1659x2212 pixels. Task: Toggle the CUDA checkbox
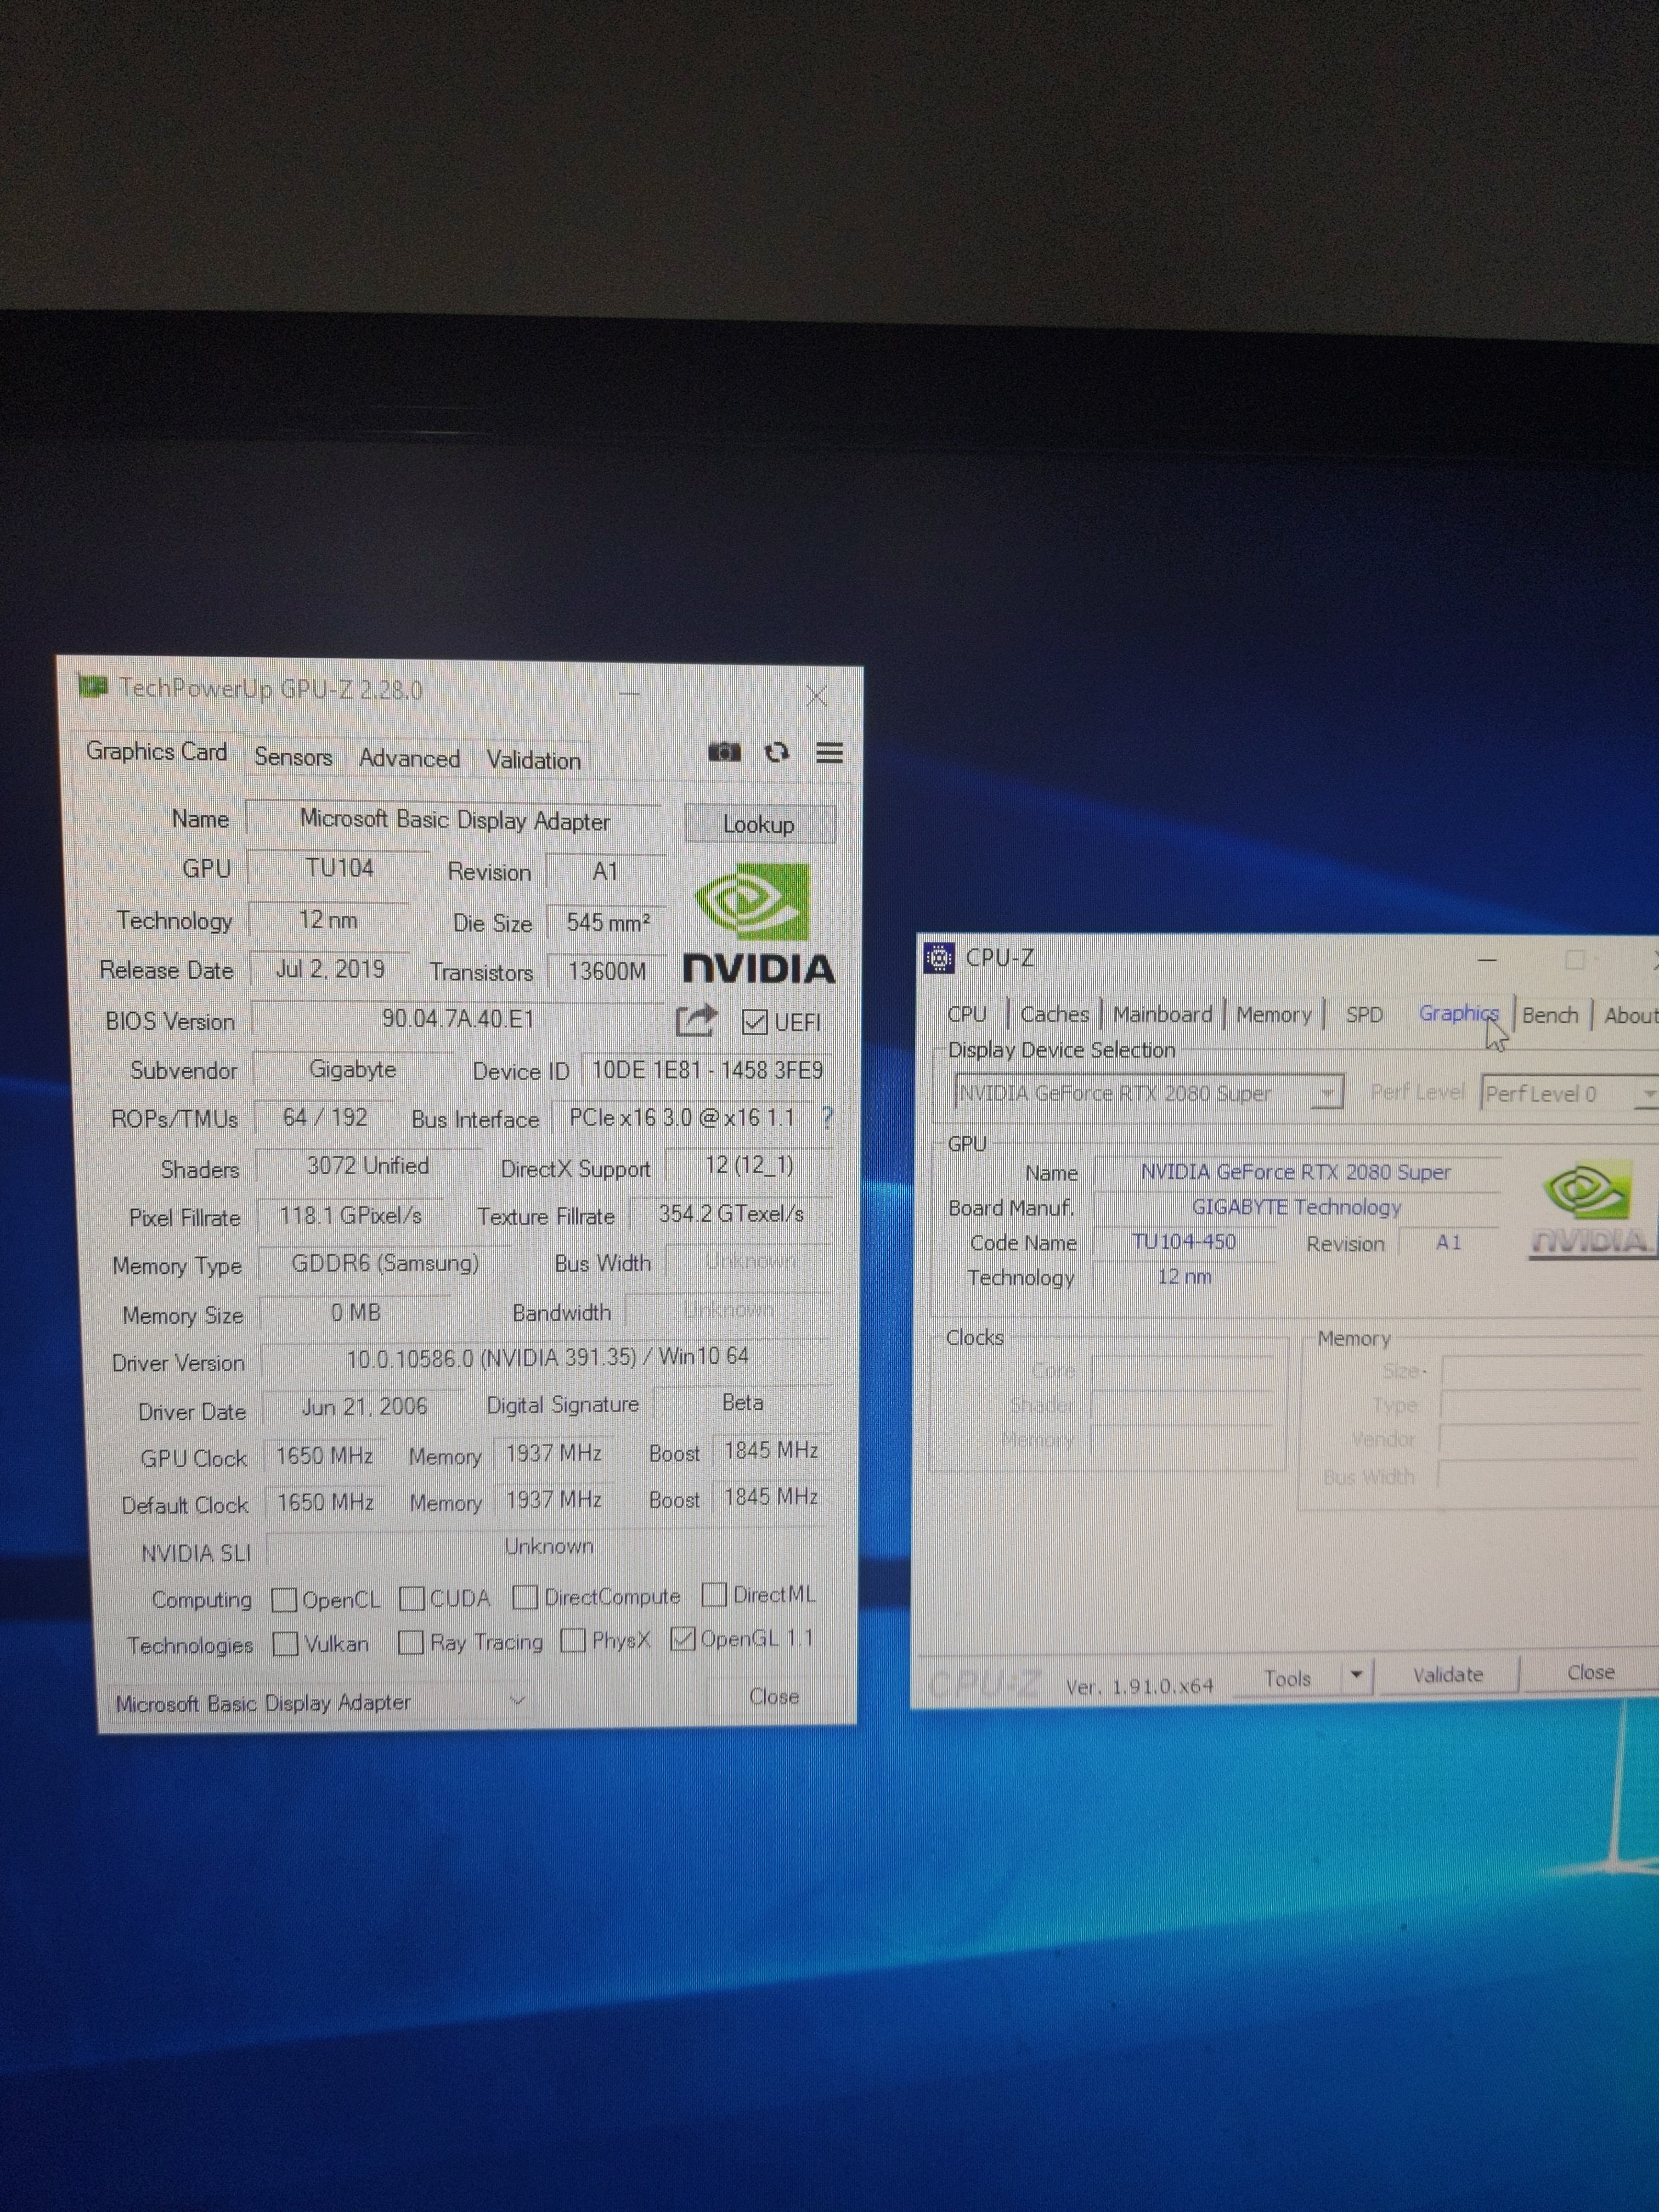411,1598
